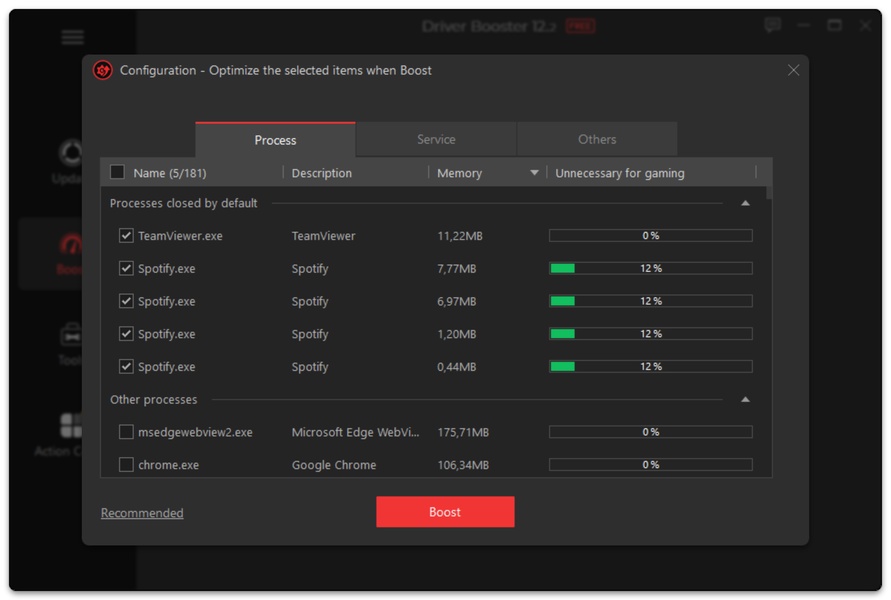Uncheck the TeamViewer.exe process checkbox
The image size is (891, 600).
(x=126, y=236)
